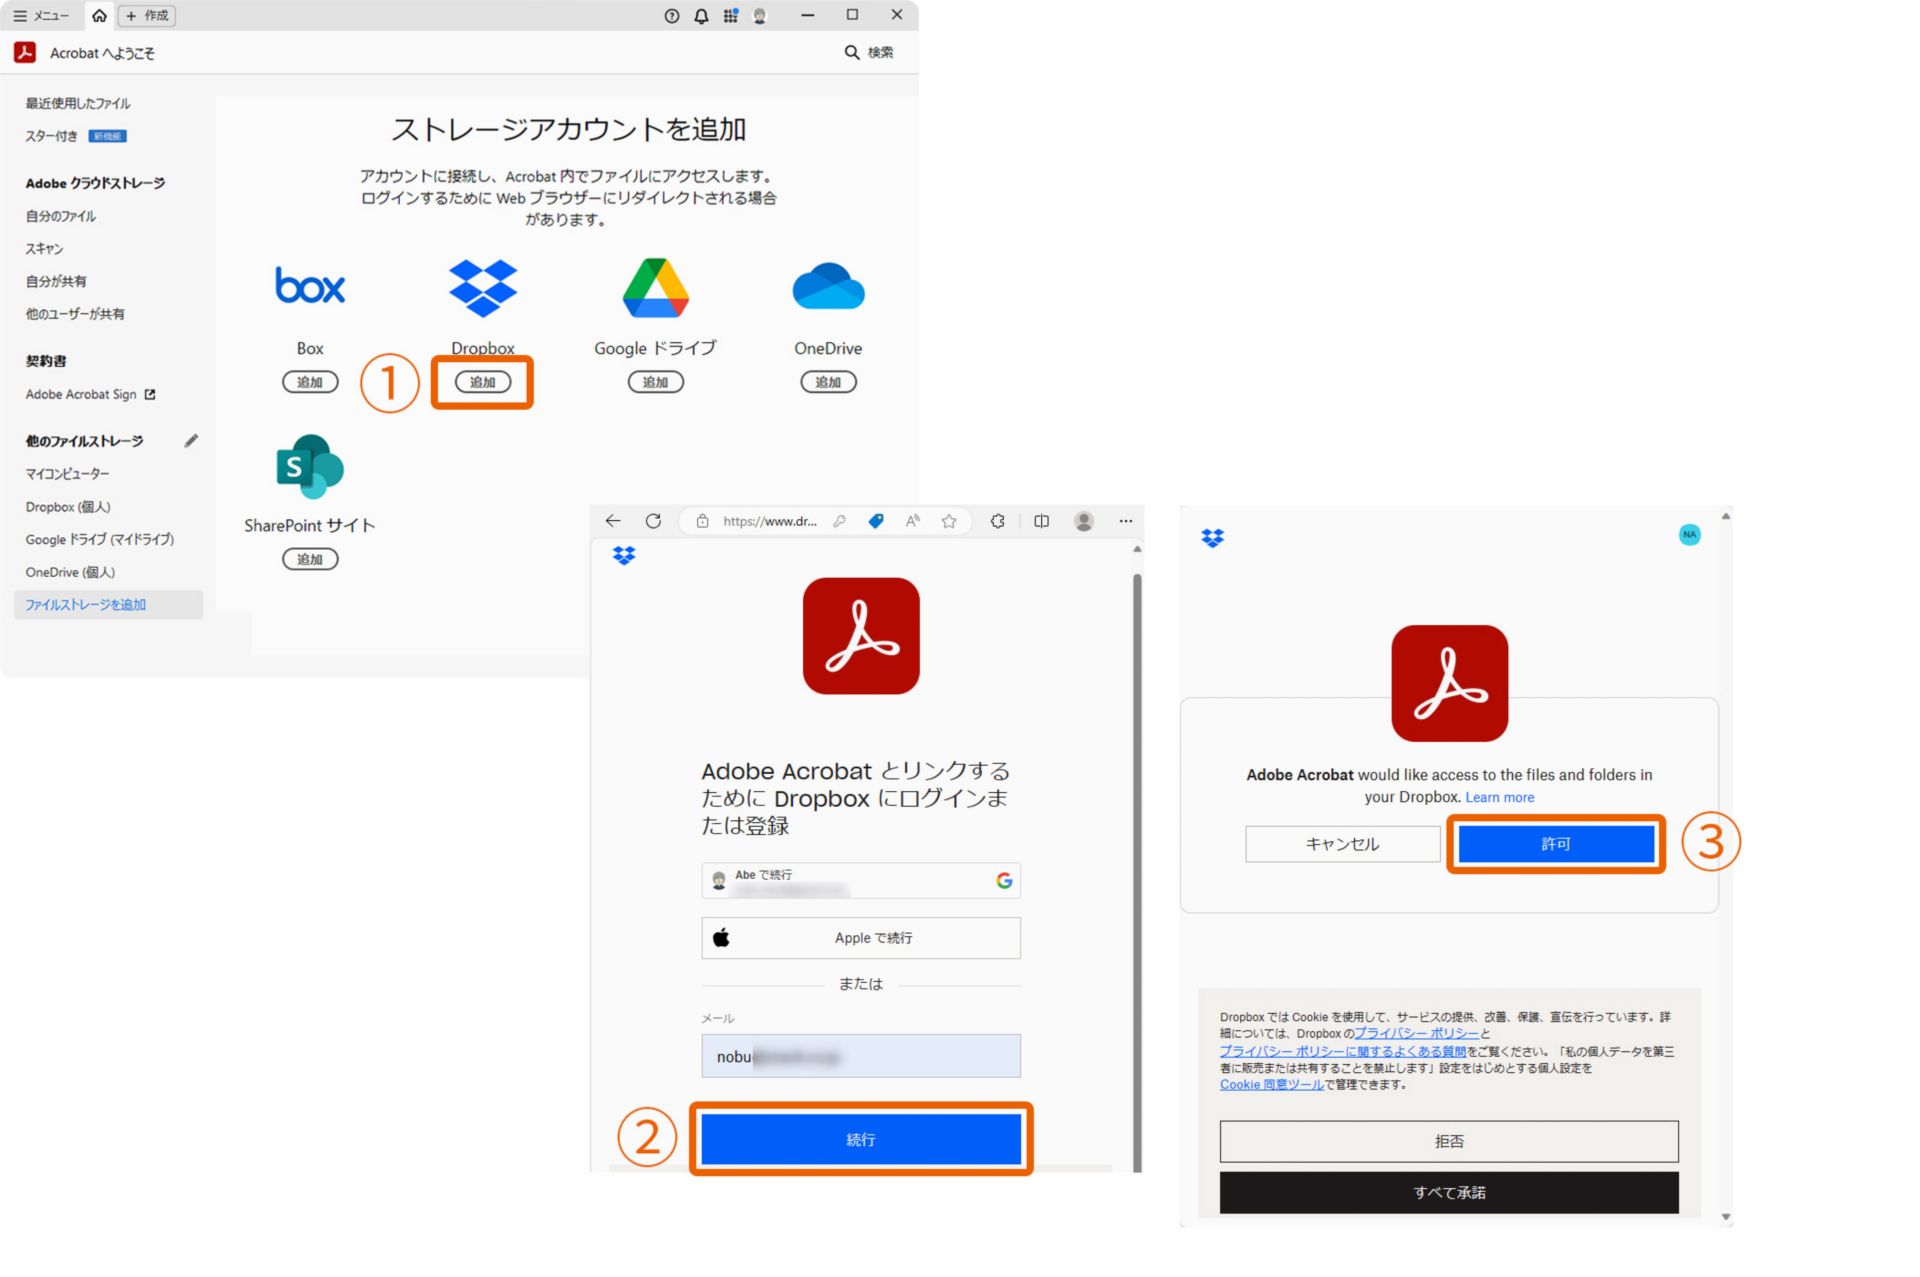This screenshot has width=1920, height=1277.
Task: Click the 追加 button under Dropbox
Action: click(483, 382)
